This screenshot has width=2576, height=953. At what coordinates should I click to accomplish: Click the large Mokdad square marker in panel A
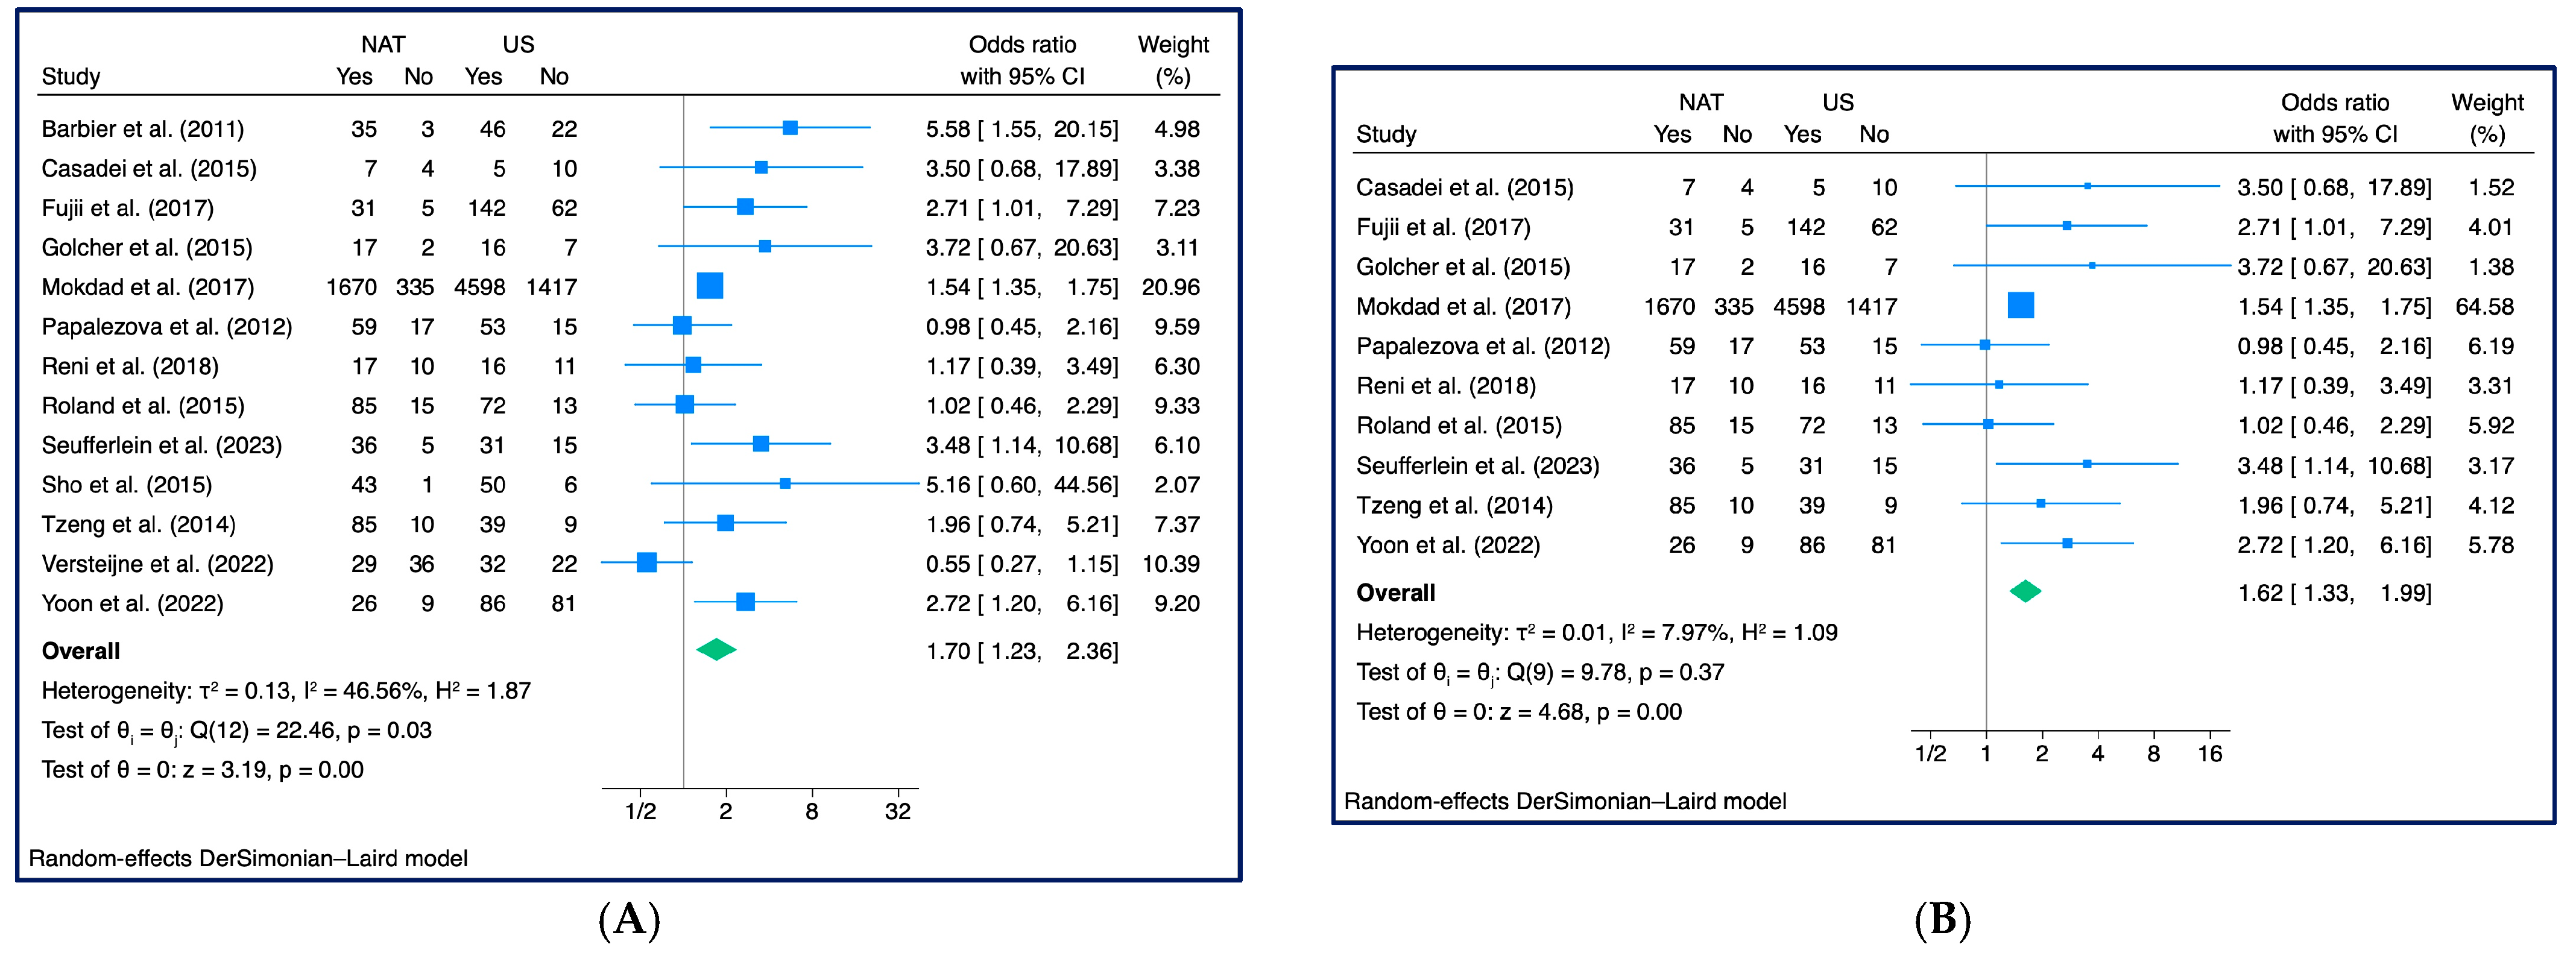coord(709,286)
